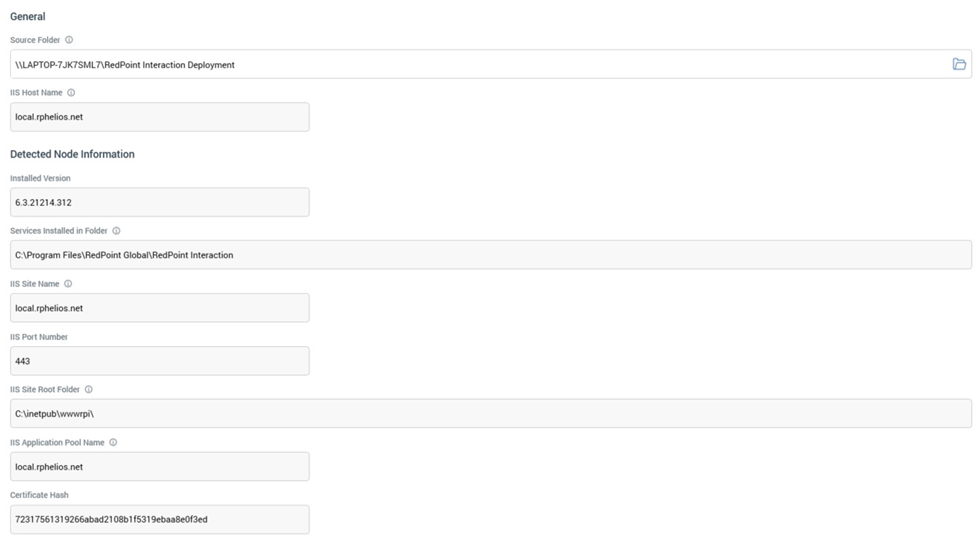Click the Detected Node Information heading
975x541 pixels.
click(x=72, y=154)
